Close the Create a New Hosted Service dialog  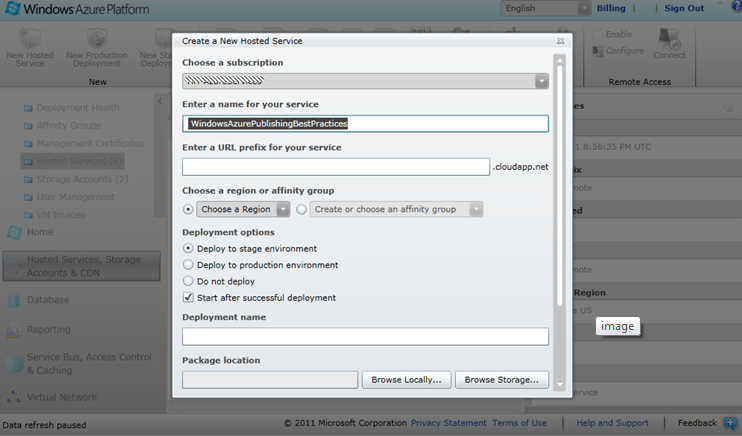tap(560, 41)
